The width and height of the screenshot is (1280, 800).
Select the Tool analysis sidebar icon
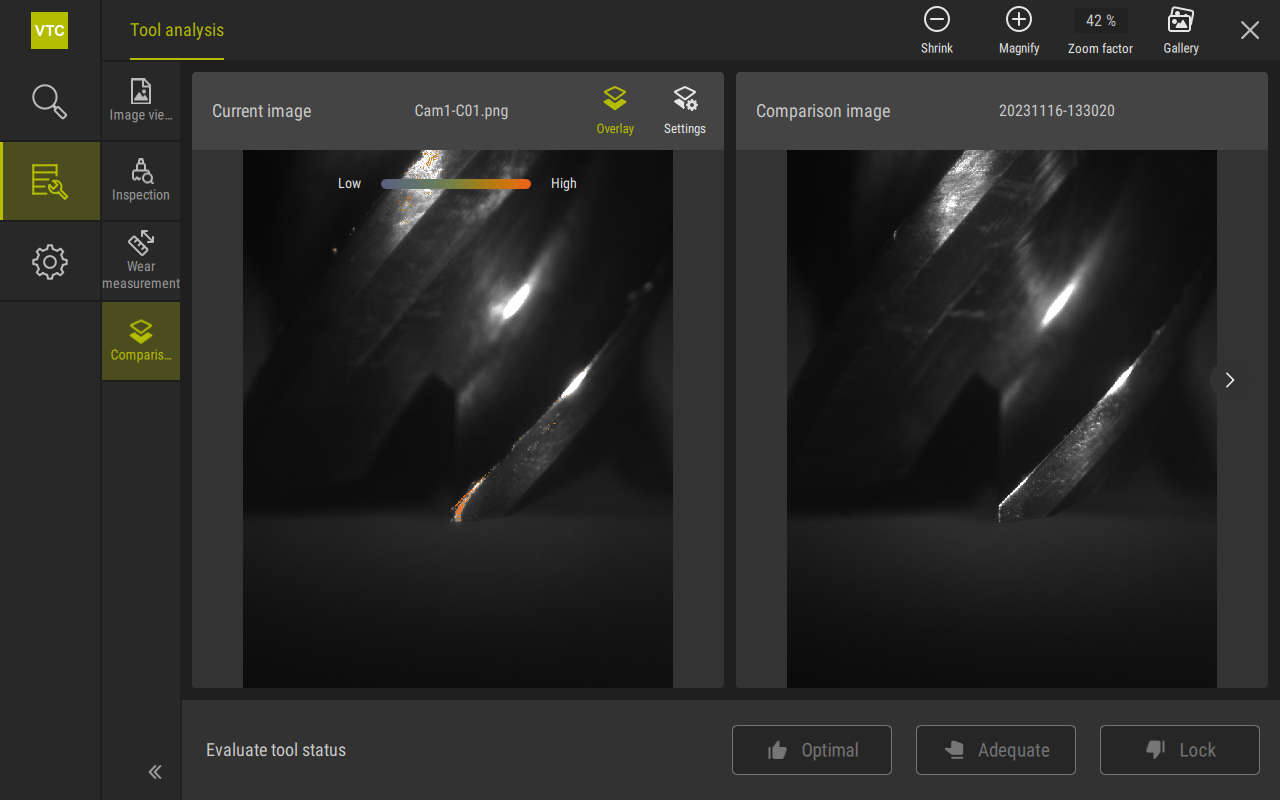click(x=49, y=181)
